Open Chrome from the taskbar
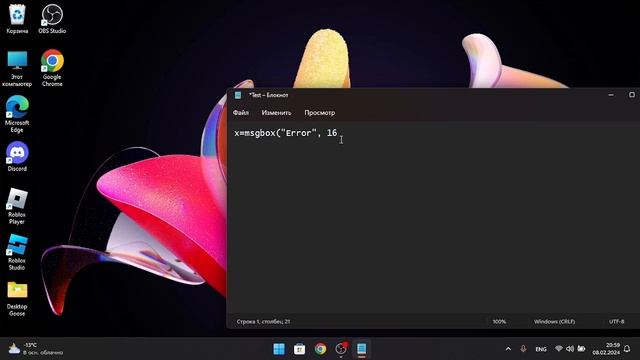 pos(320,349)
